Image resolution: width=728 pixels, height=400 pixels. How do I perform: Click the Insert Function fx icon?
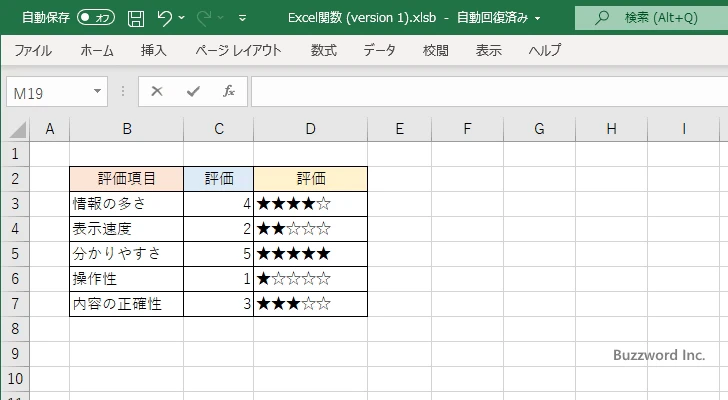click(x=228, y=91)
